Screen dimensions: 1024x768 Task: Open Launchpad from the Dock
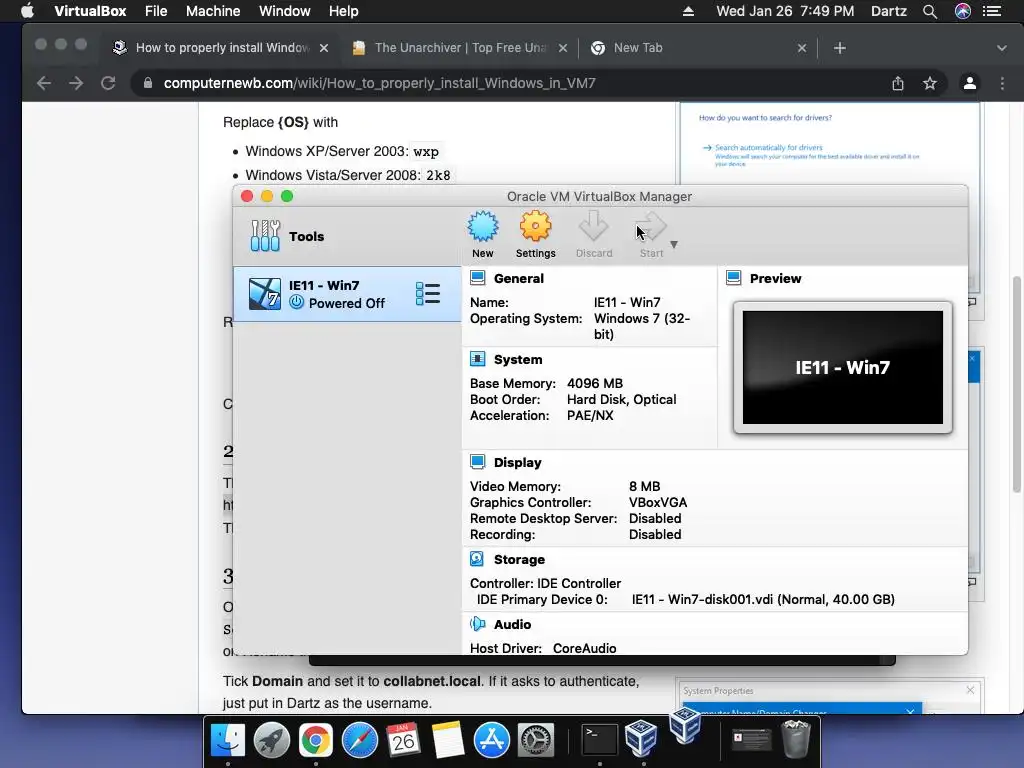[x=272, y=740]
